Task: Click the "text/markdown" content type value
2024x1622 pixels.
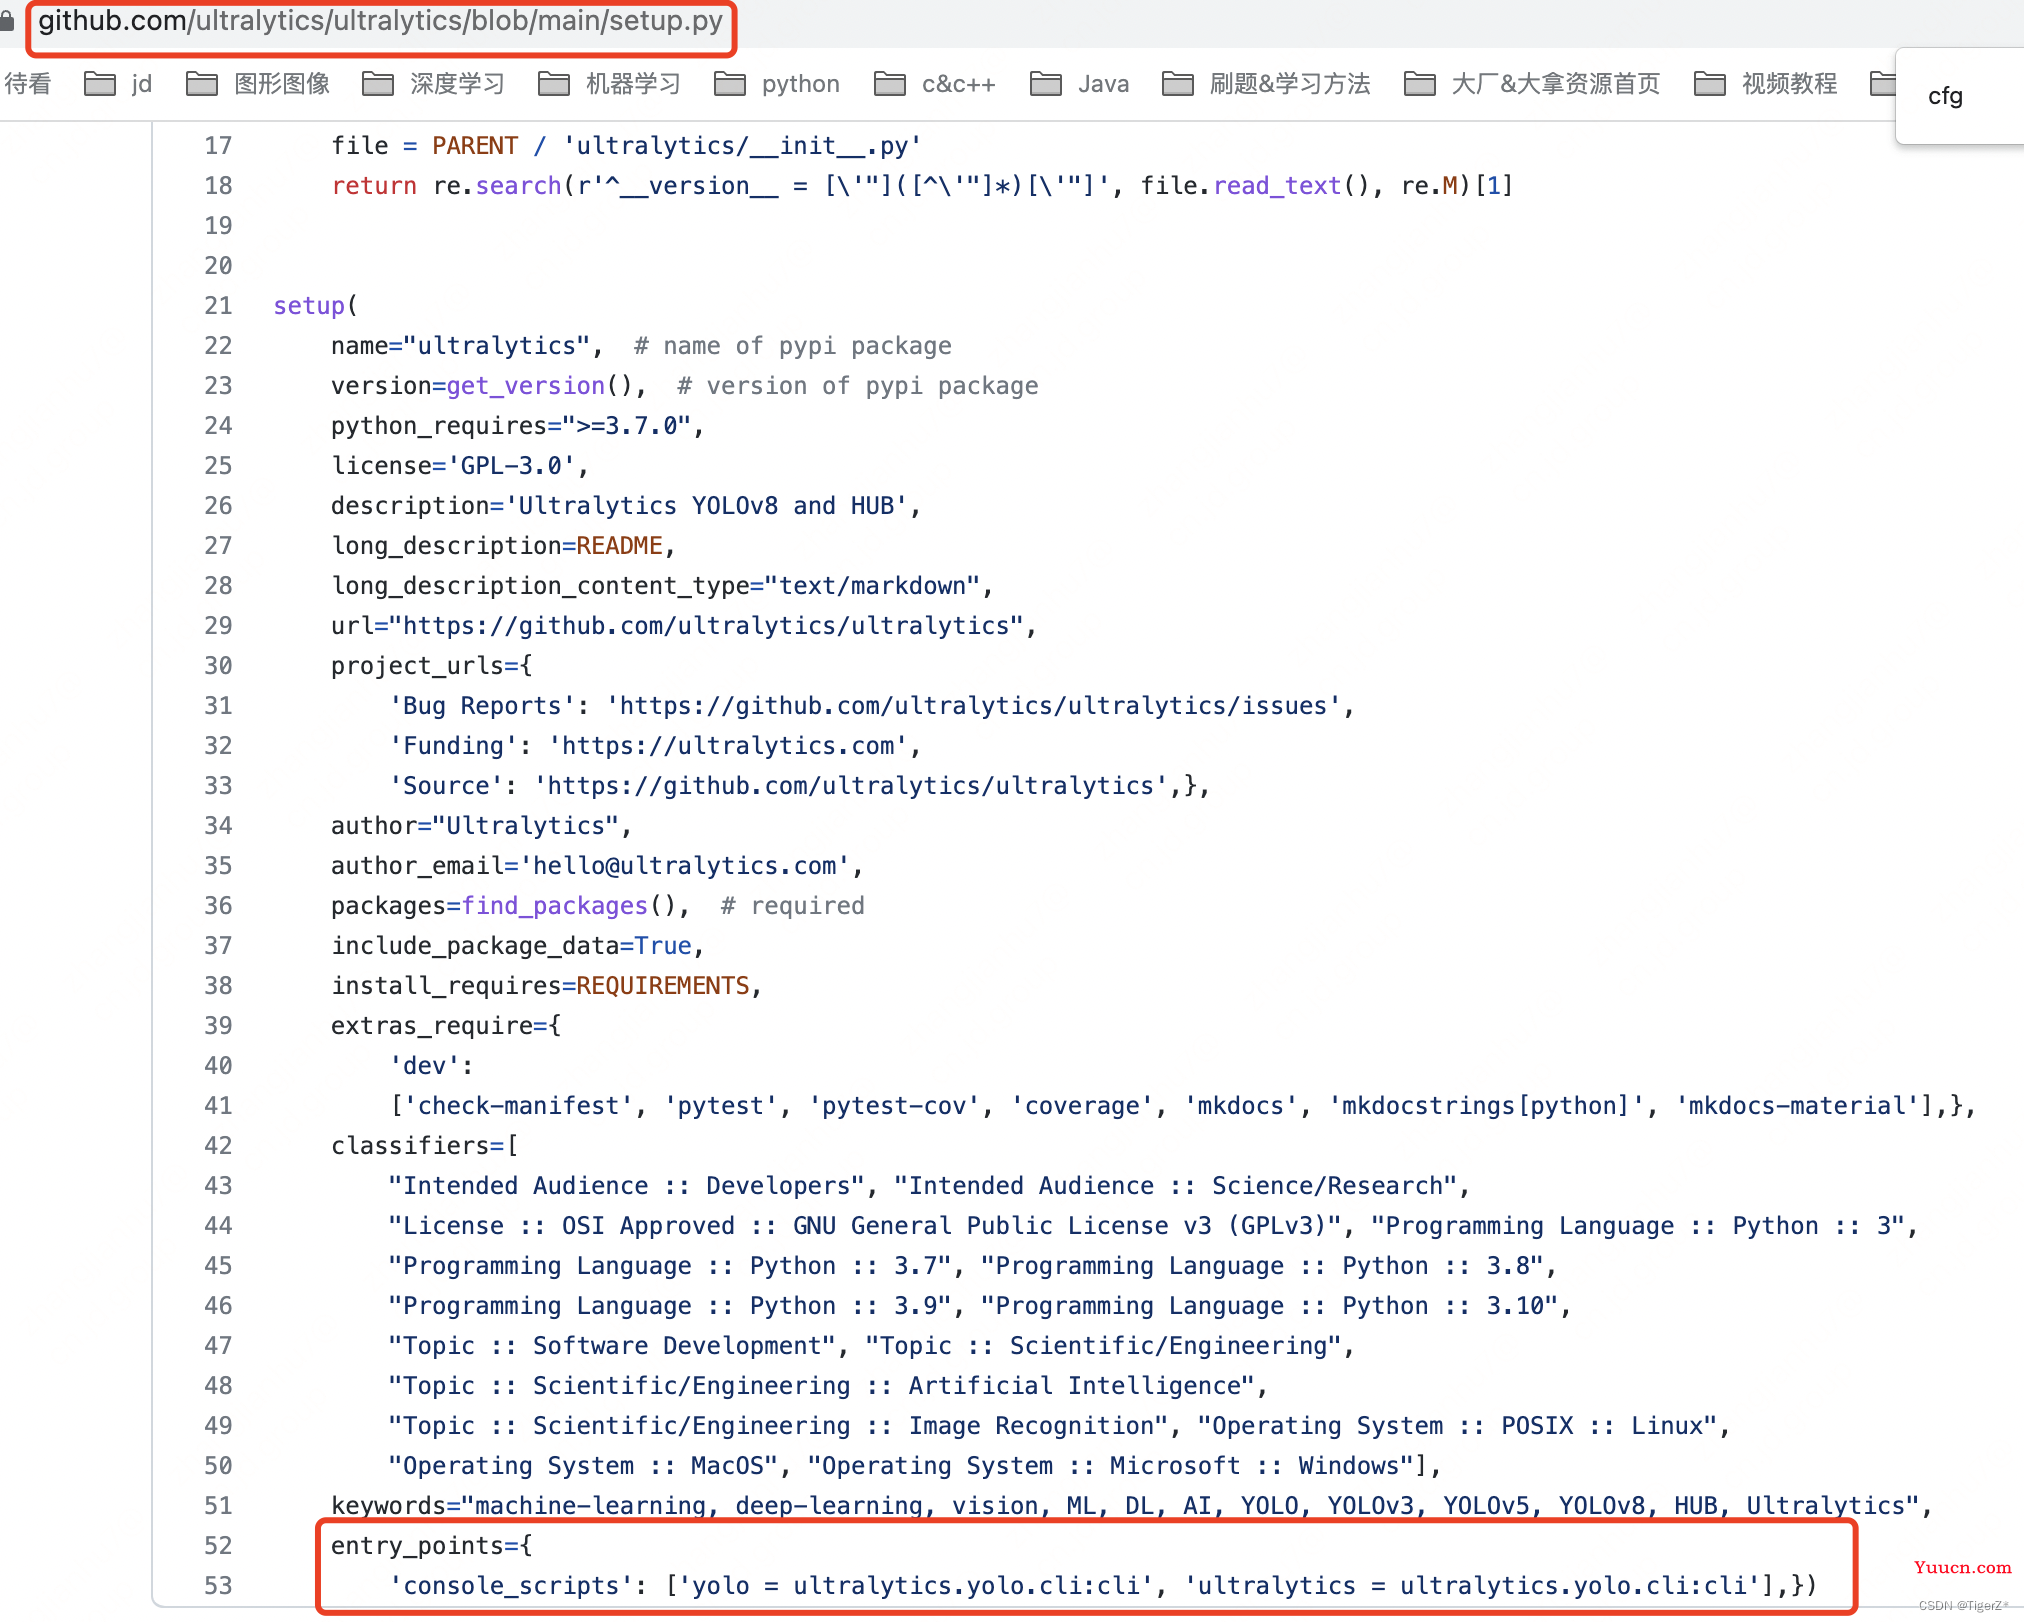Action: pos(872,586)
